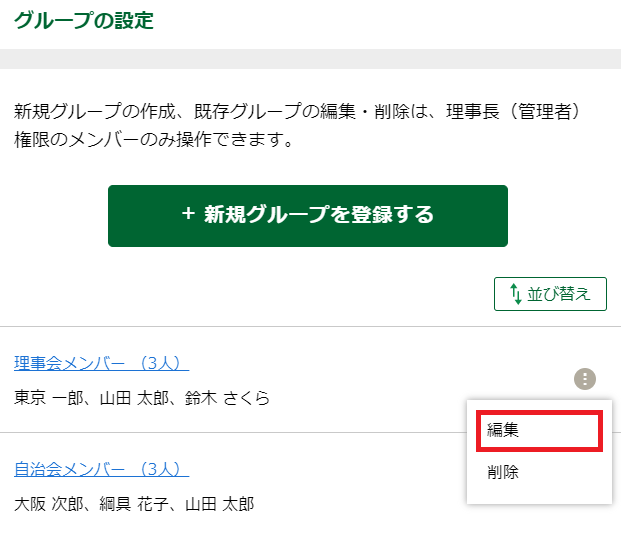621x539 pixels.
Task: Click the gray divider bar below the heading
Action: click(x=310, y=58)
